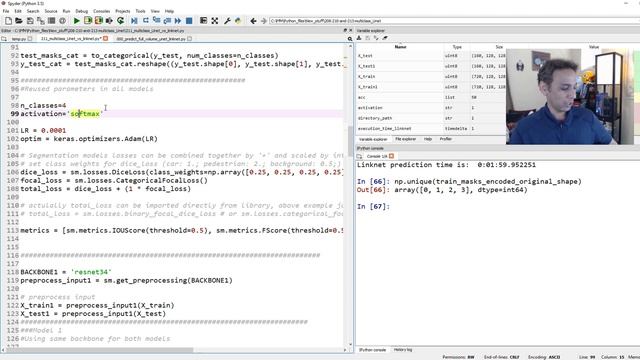Run selection or current line

click(109, 20)
